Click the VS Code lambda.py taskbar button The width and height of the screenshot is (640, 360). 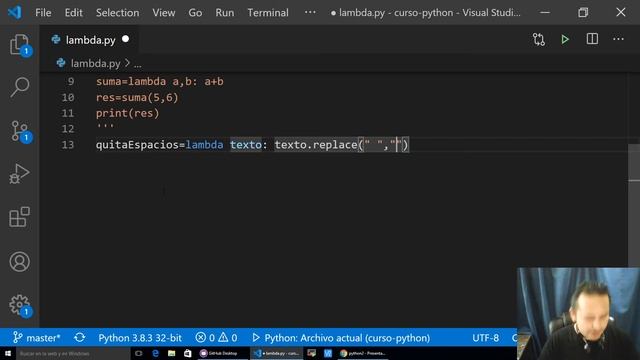tap(276, 353)
